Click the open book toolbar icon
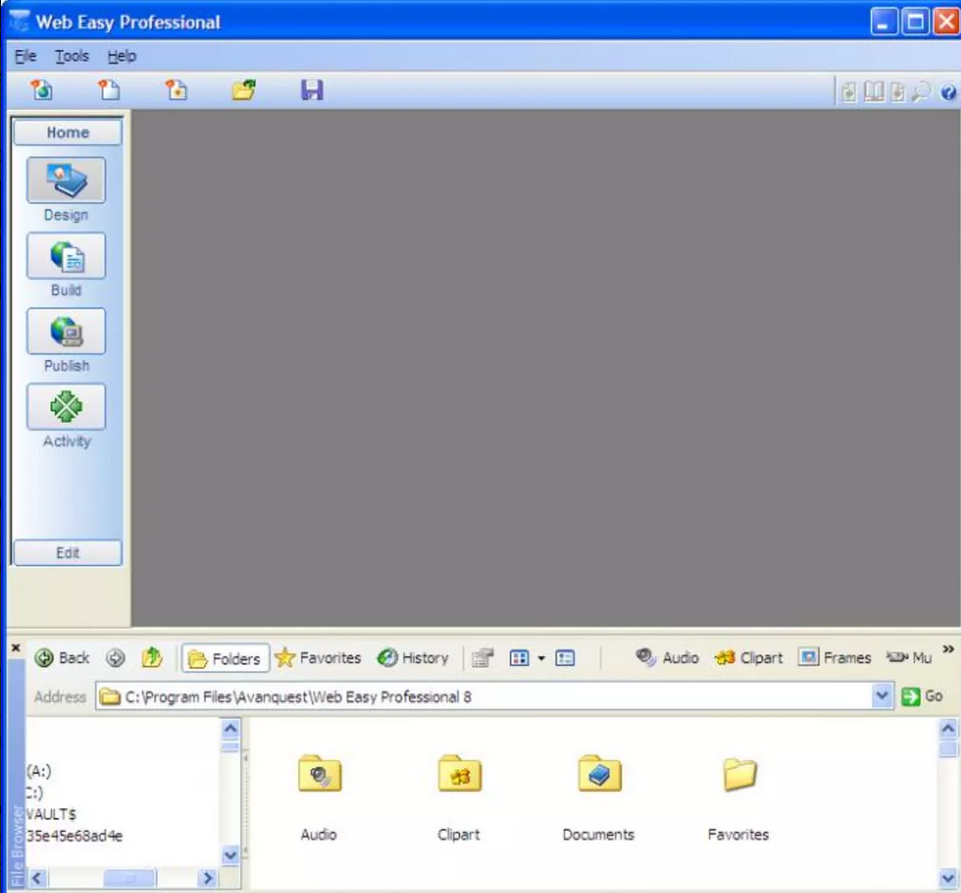This screenshot has width=961, height=893. pyautogui.click(x=874, y=92)
